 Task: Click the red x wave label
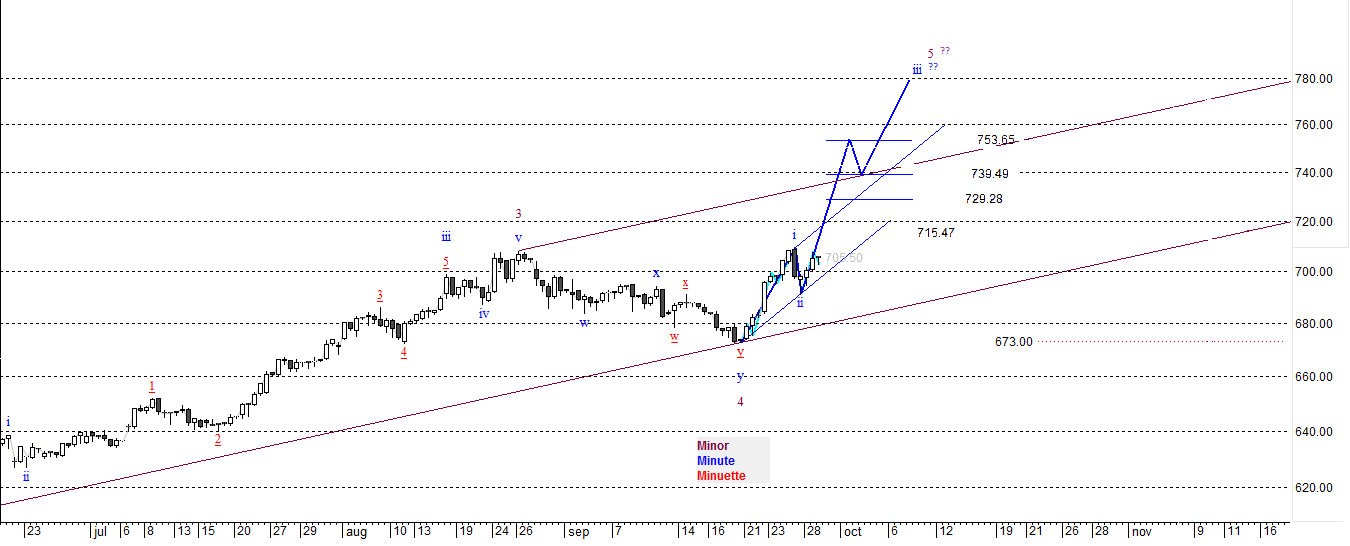685,283
